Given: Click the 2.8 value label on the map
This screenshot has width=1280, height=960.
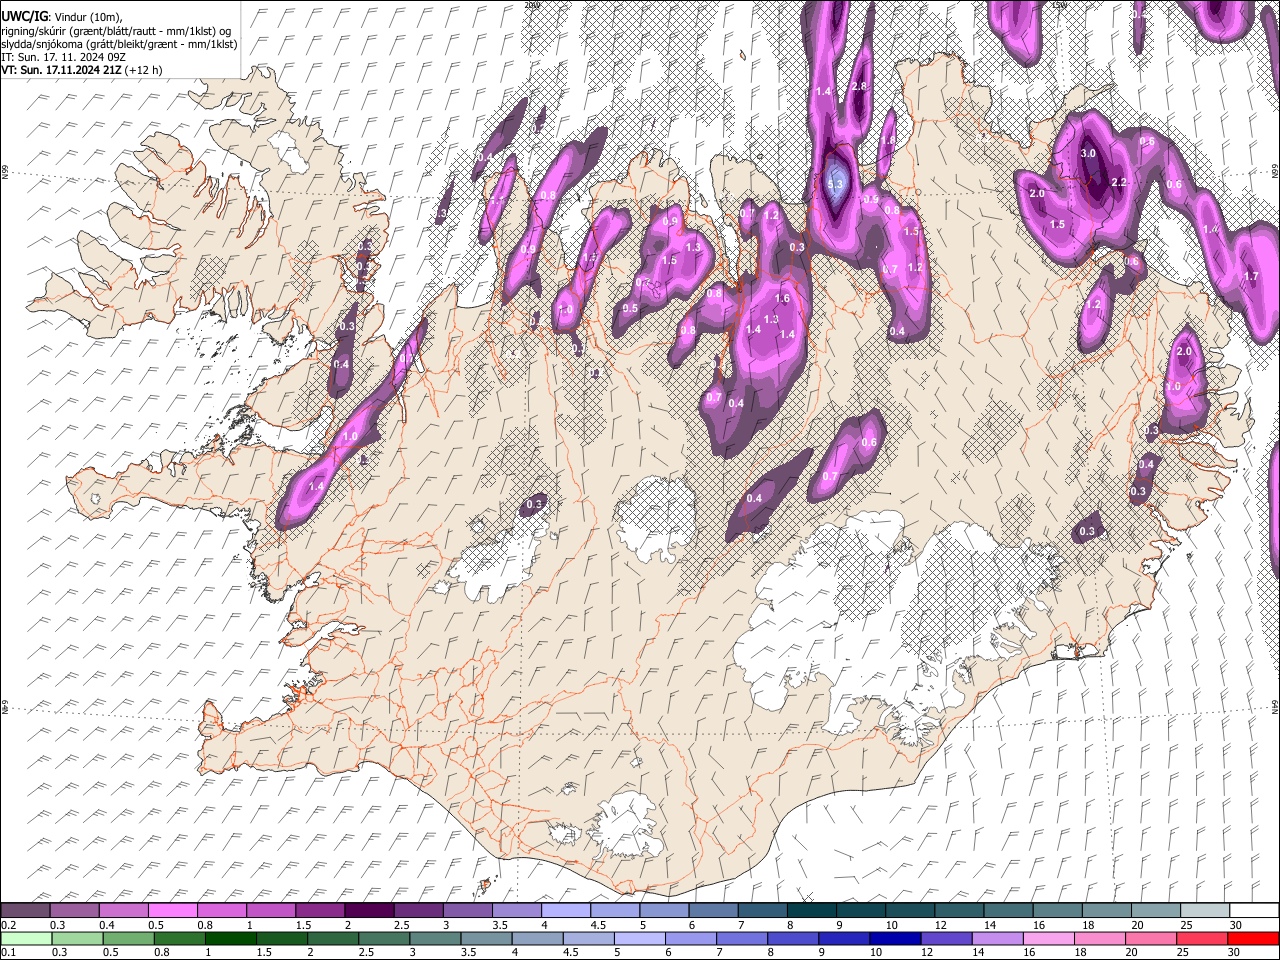Looking at the screenshot, I should (x=859, y=87).
